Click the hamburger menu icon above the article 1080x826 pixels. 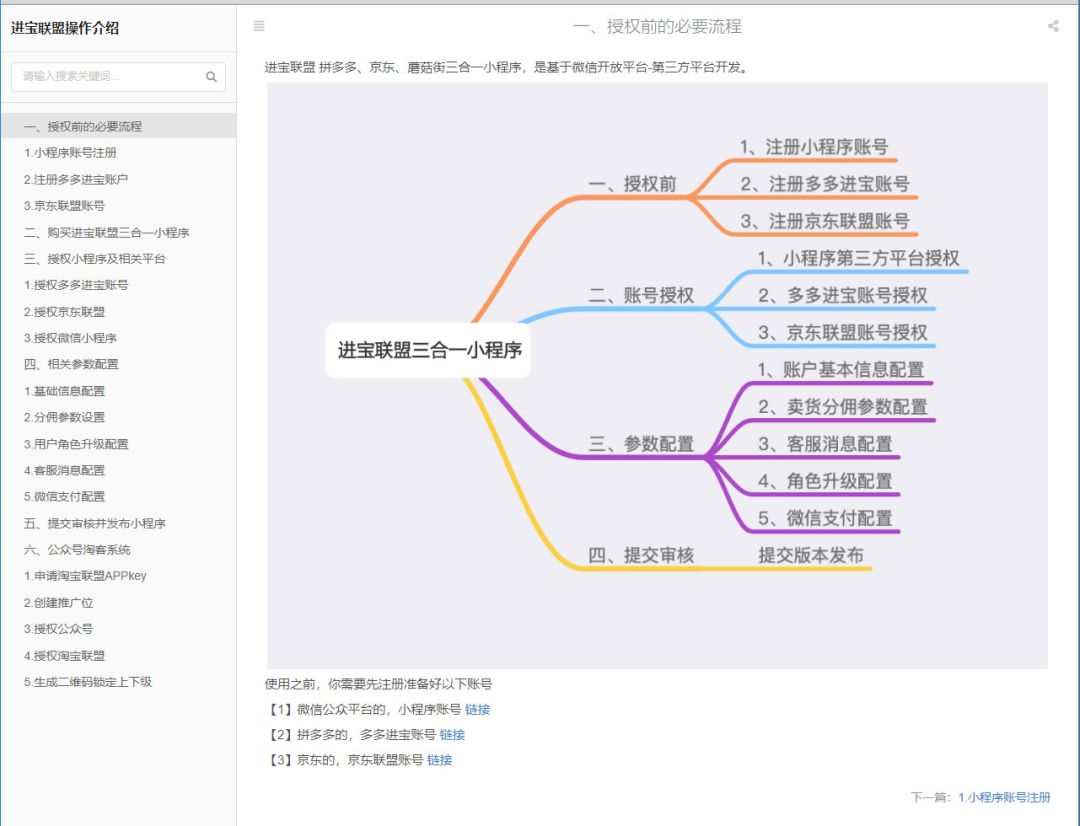coord(259,26)
